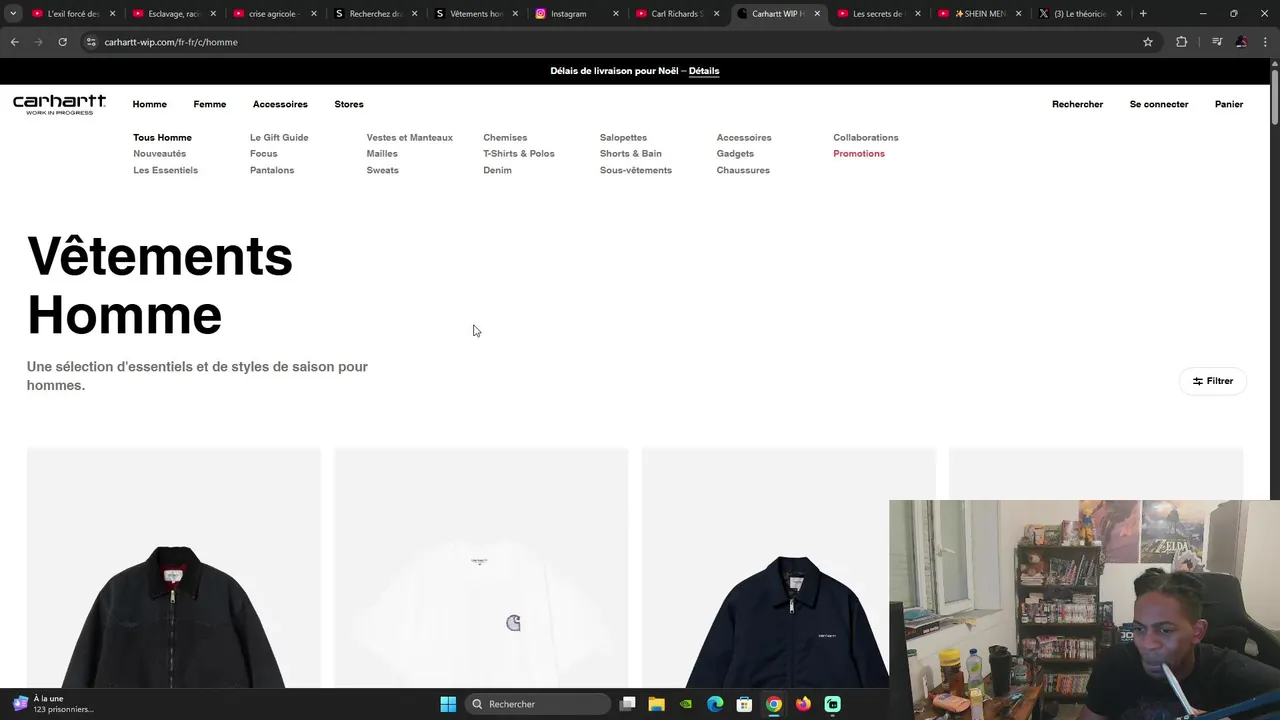Open Shorts & Bain category
Screen dimensions: 1280x720
(x=631, y=154)
